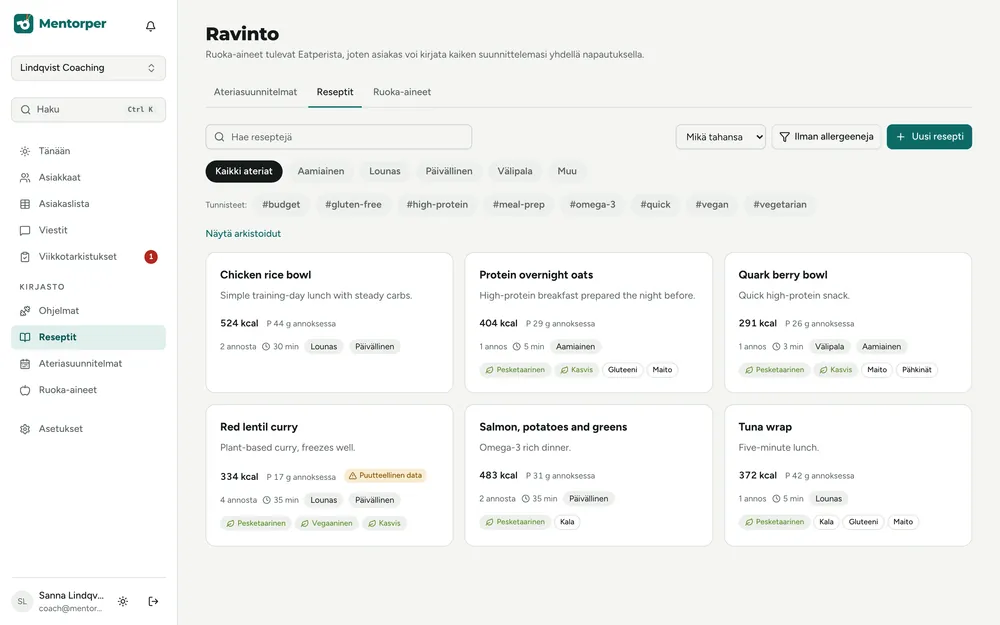Go to Asiakkaat in sidebar
The width and height of the screenshot is (1000, 625).
coord(89,177)
